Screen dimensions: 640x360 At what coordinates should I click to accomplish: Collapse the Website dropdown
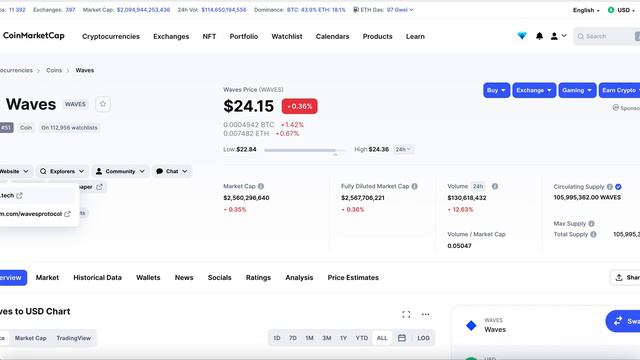click(x=16, y=171)
